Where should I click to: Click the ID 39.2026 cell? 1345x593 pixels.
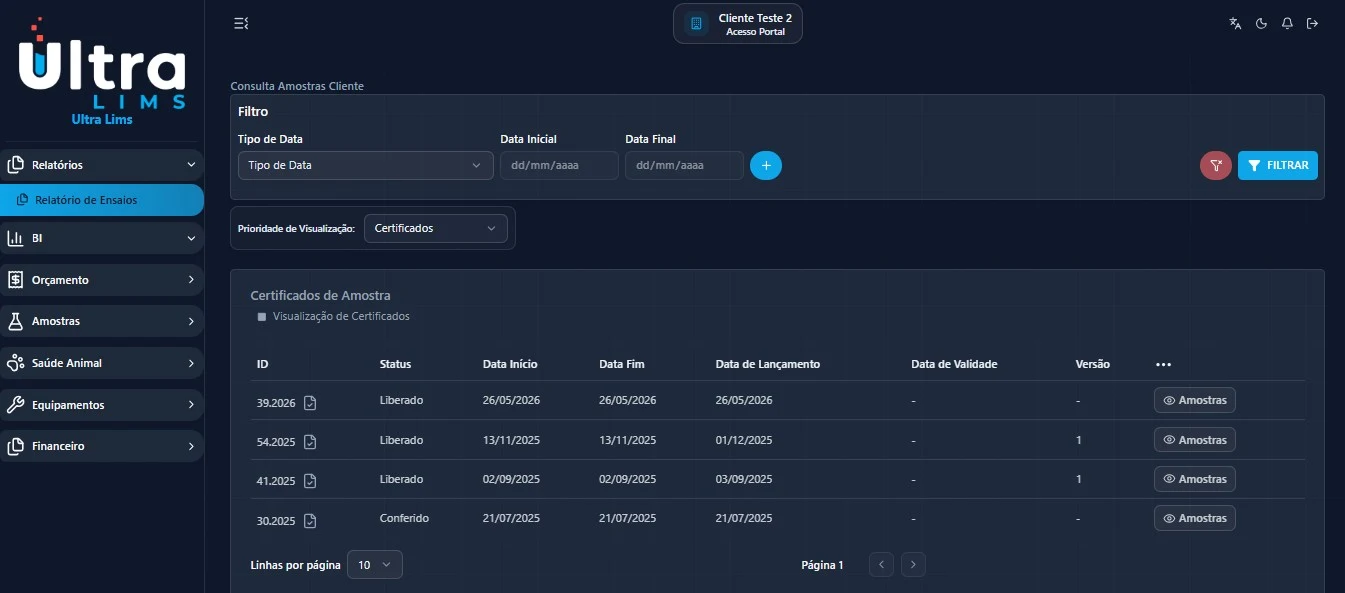(x=276, y=403)
